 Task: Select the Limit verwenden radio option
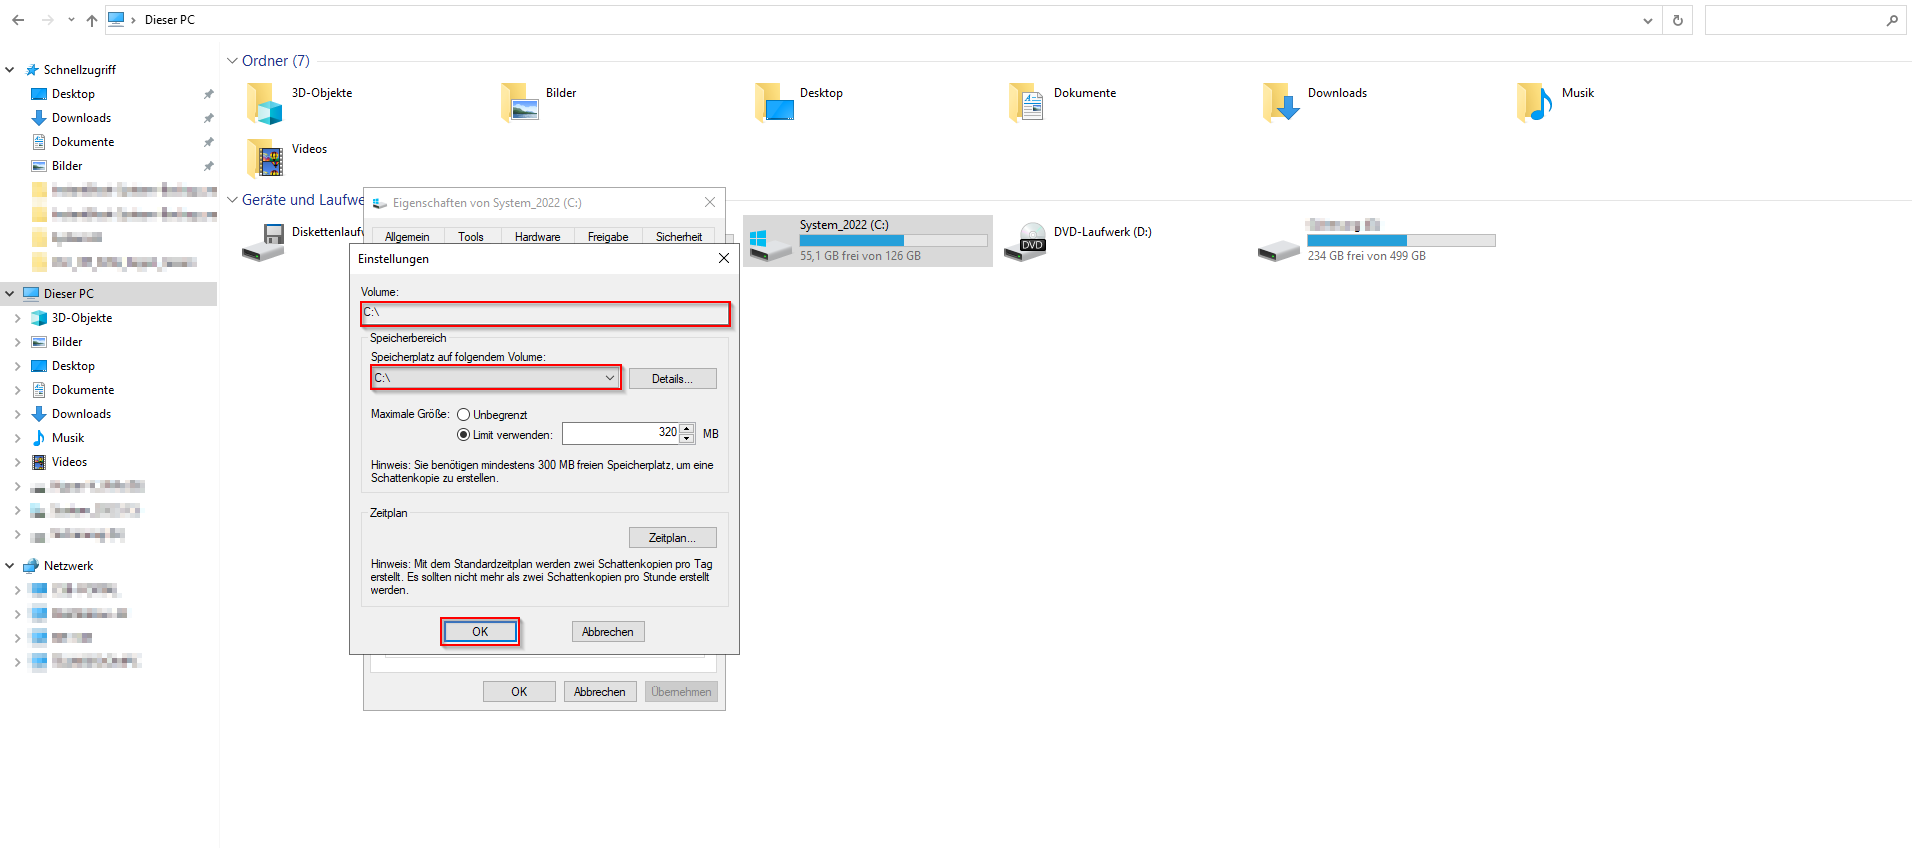(464, 435)
